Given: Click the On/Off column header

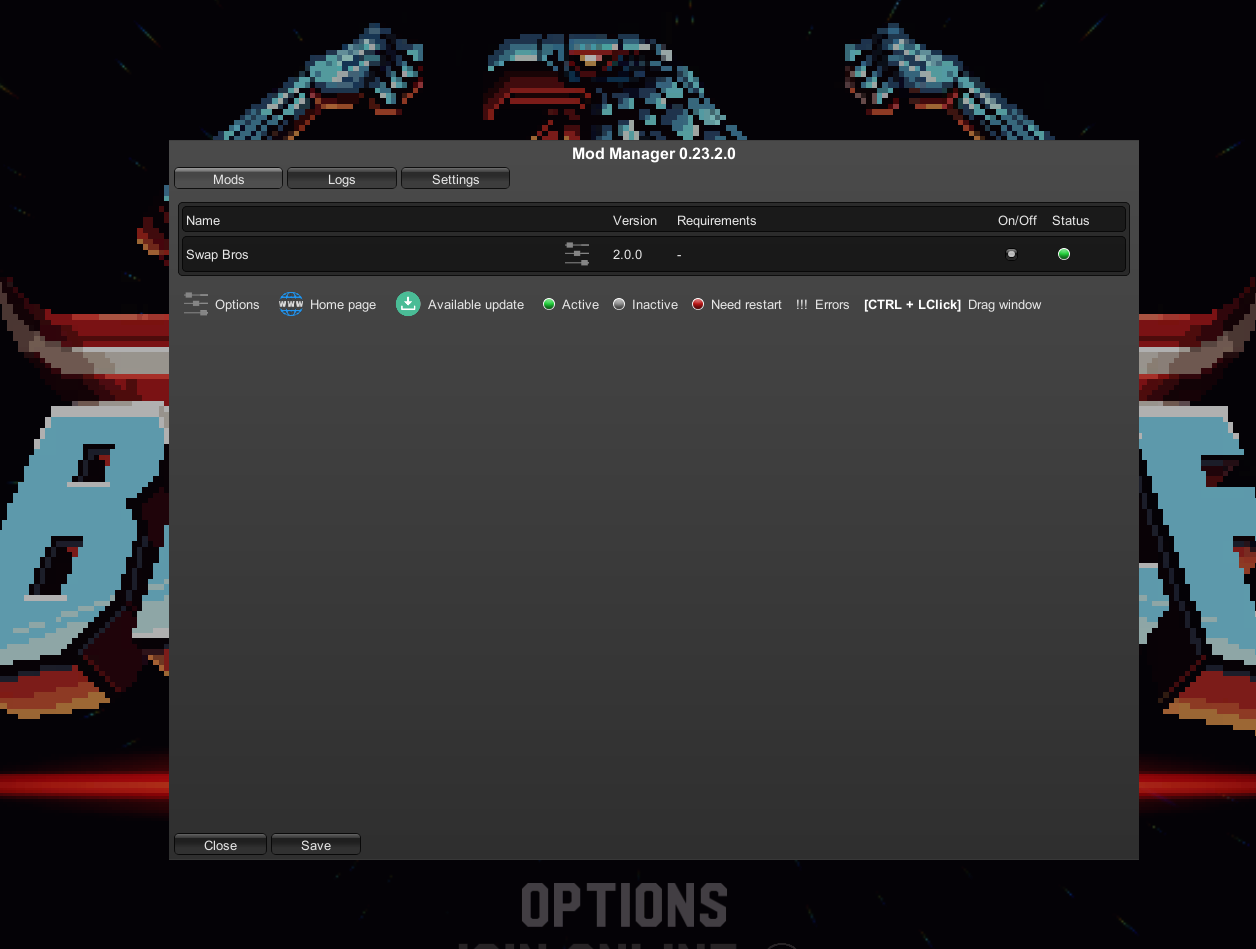Looking at the screenshot, I should coord(1017,220).
